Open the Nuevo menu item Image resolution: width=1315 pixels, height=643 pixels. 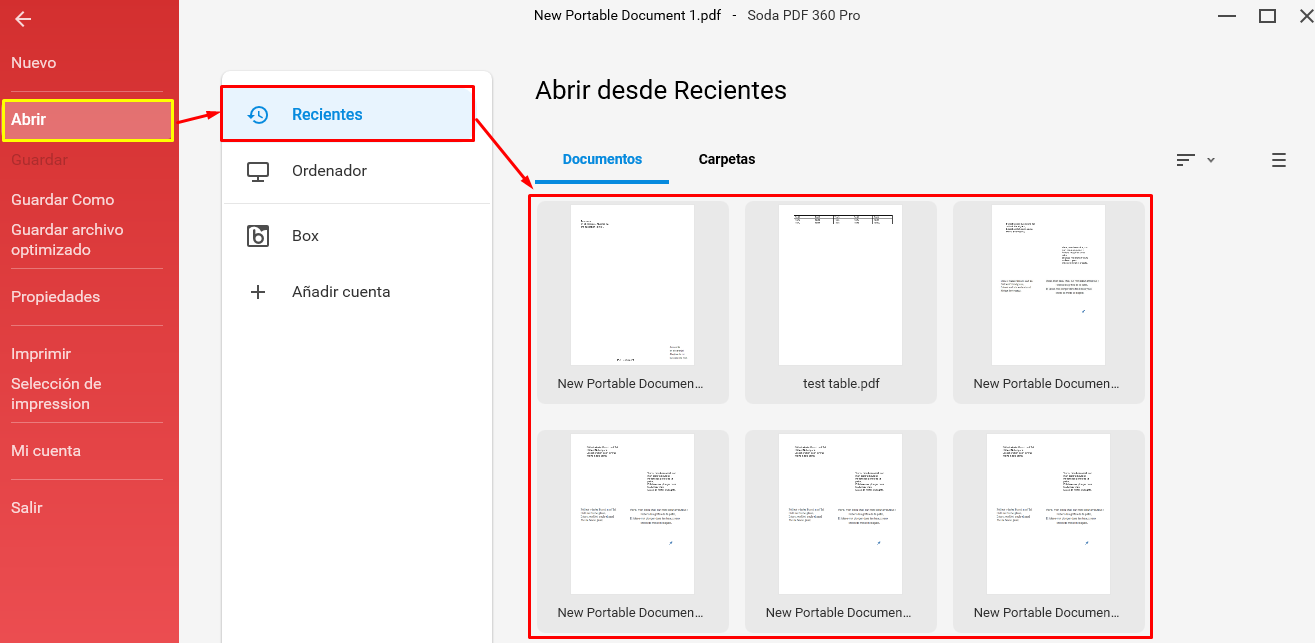click(34, 63)
